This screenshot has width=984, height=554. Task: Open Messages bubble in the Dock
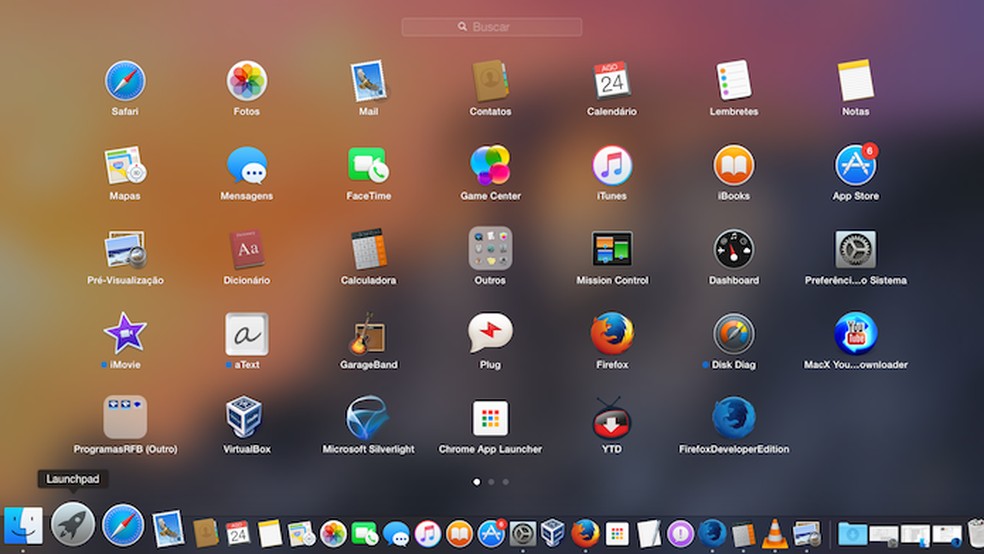pos(396,534)
